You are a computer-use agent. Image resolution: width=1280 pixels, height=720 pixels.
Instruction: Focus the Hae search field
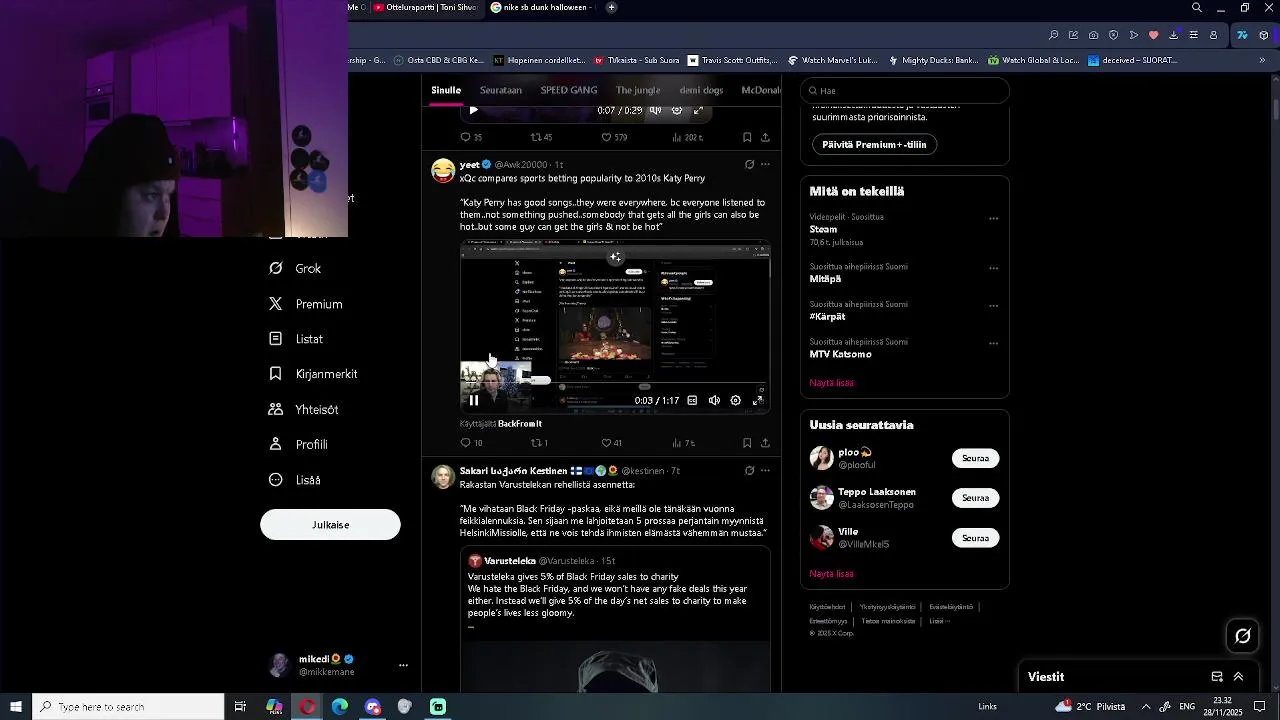tap(905, 90)
